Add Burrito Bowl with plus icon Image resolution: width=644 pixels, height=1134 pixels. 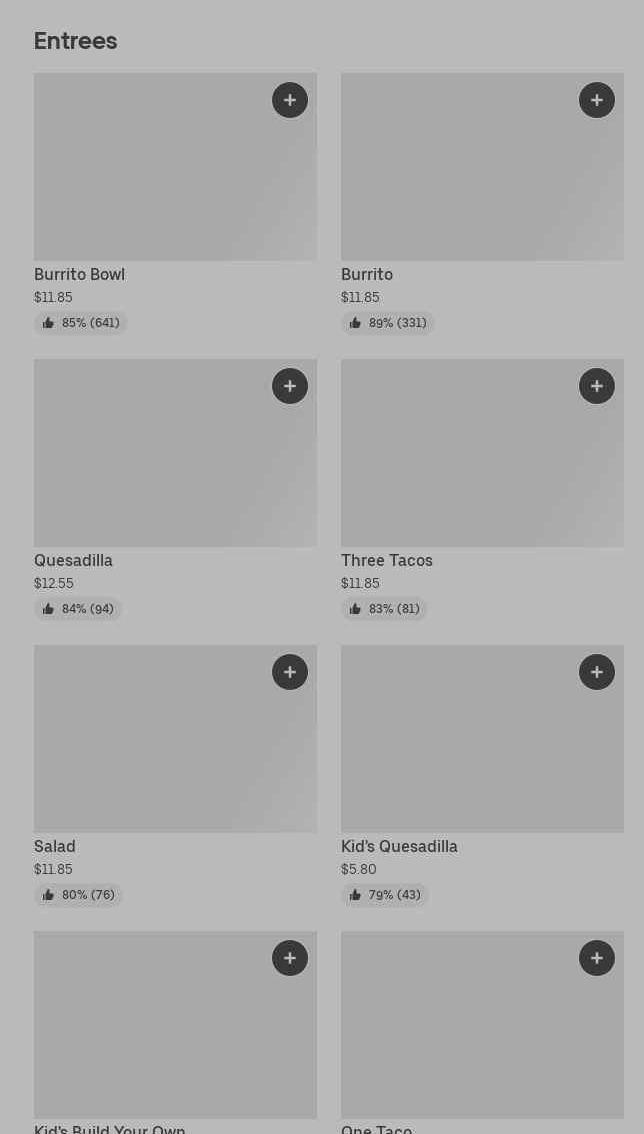(x=290, y=100)
